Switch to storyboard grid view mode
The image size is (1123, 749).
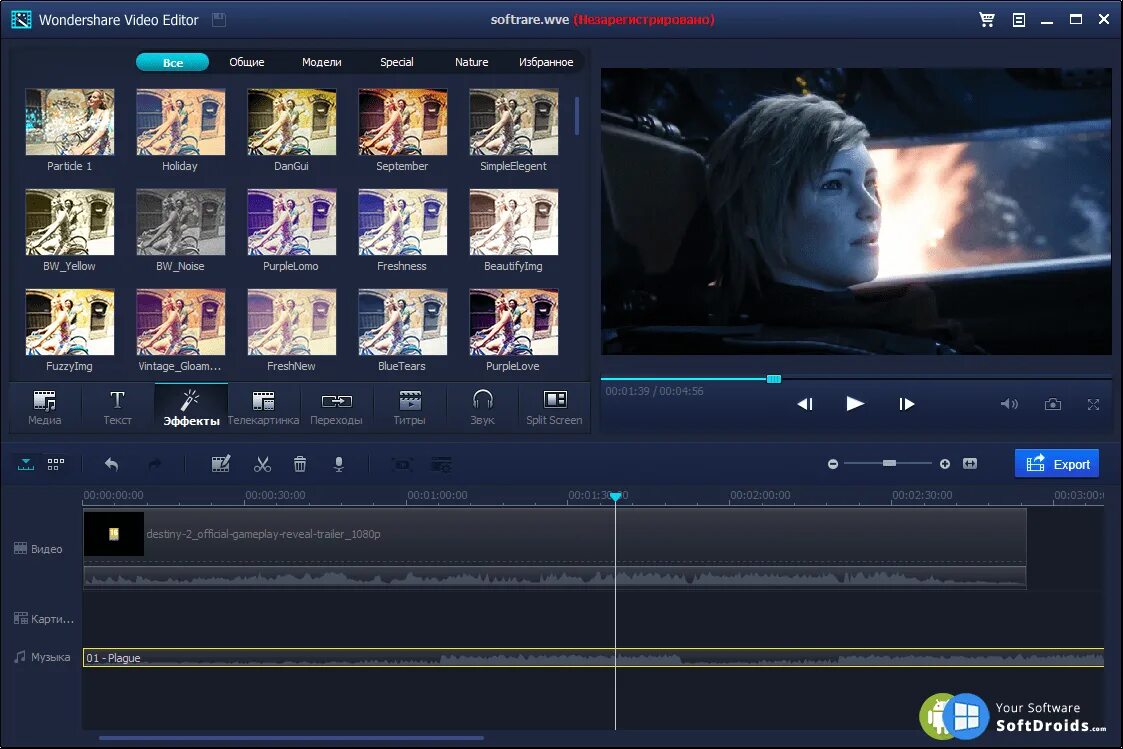[56, 464]
